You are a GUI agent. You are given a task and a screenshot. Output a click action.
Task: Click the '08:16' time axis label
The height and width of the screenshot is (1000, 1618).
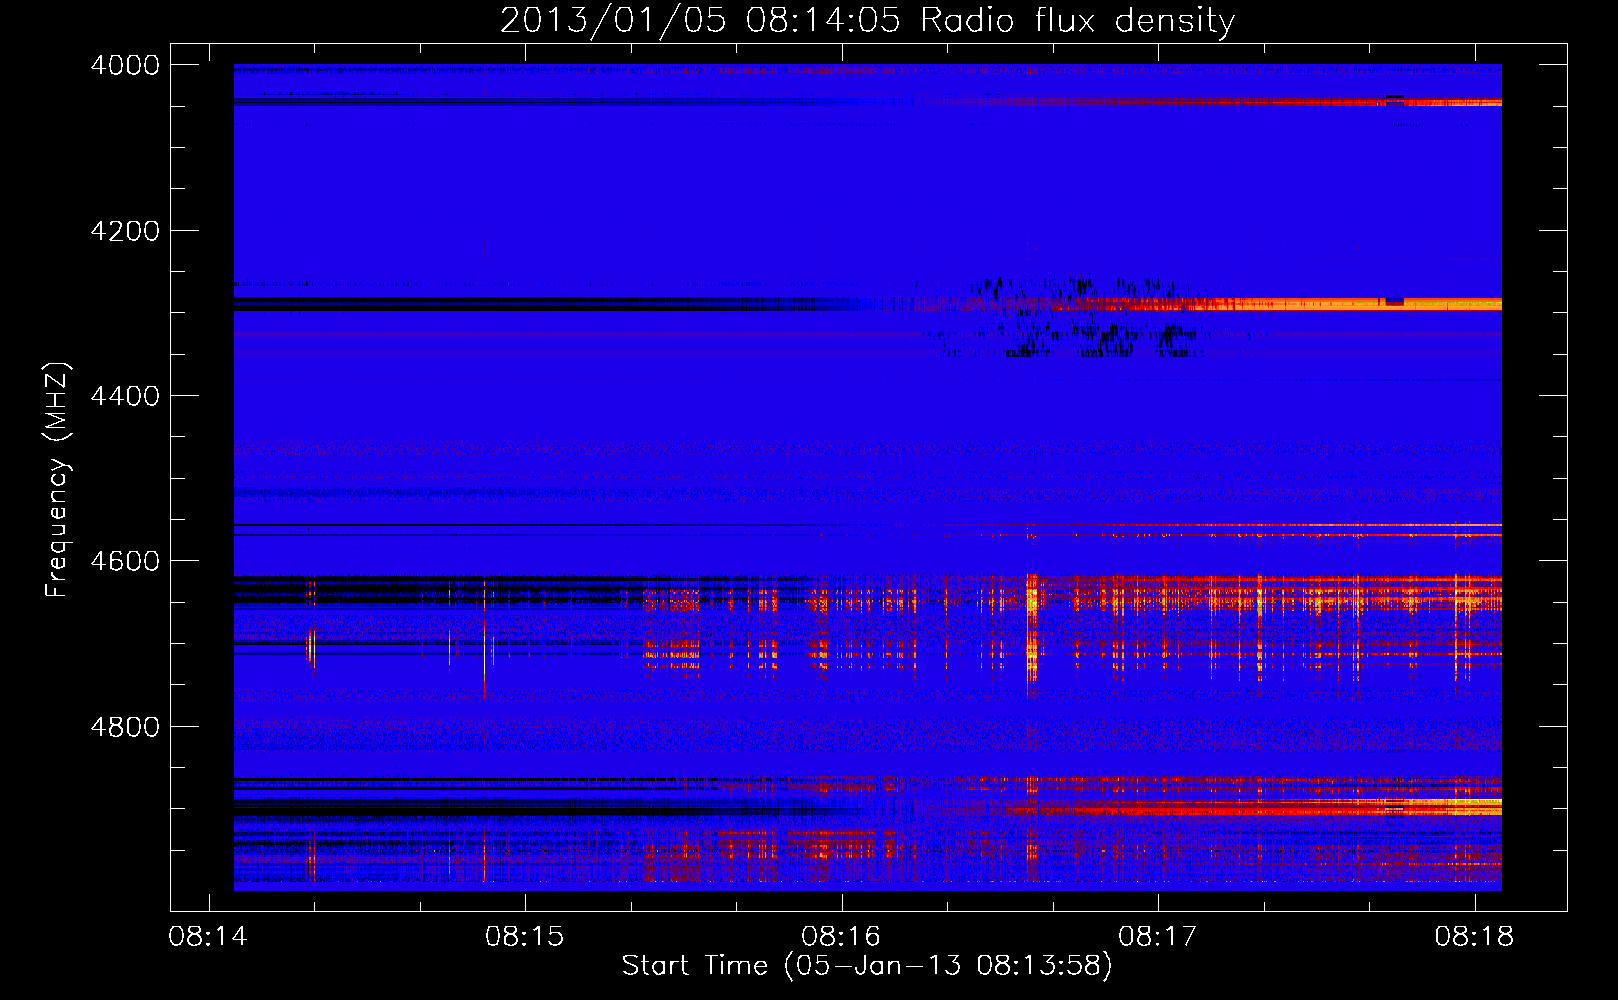coord(841,937)
